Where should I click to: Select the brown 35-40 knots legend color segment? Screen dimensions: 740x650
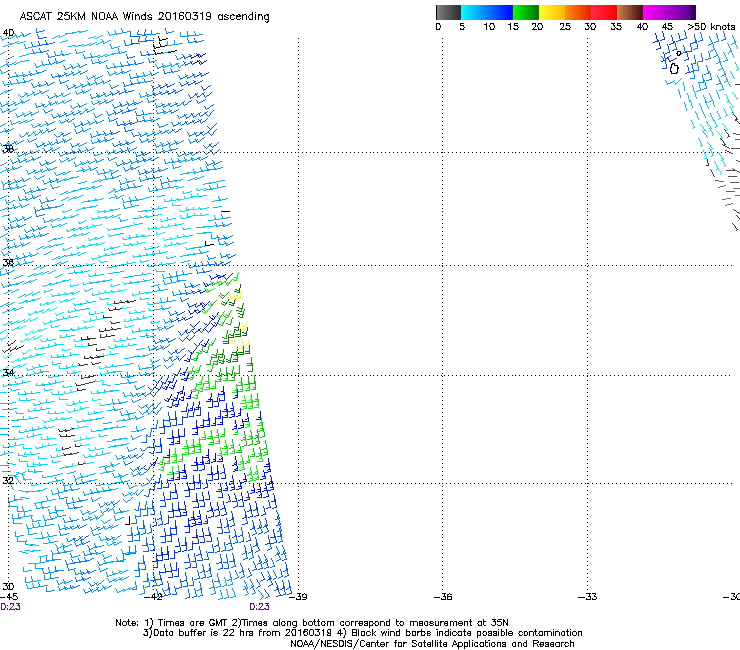(630, 12)
